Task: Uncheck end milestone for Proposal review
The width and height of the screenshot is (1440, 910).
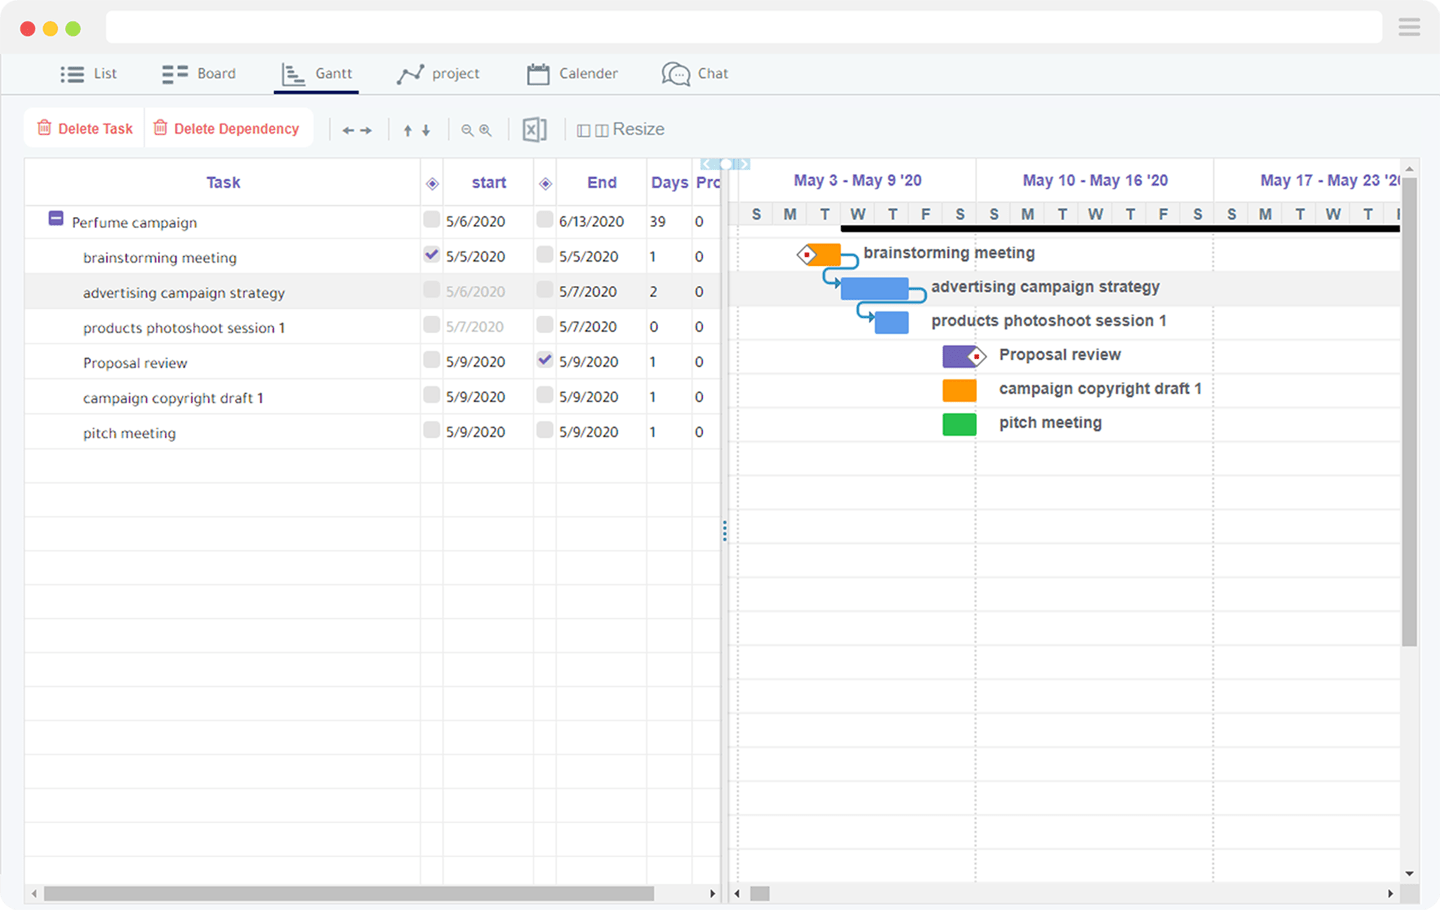Action: coord(545,360)
